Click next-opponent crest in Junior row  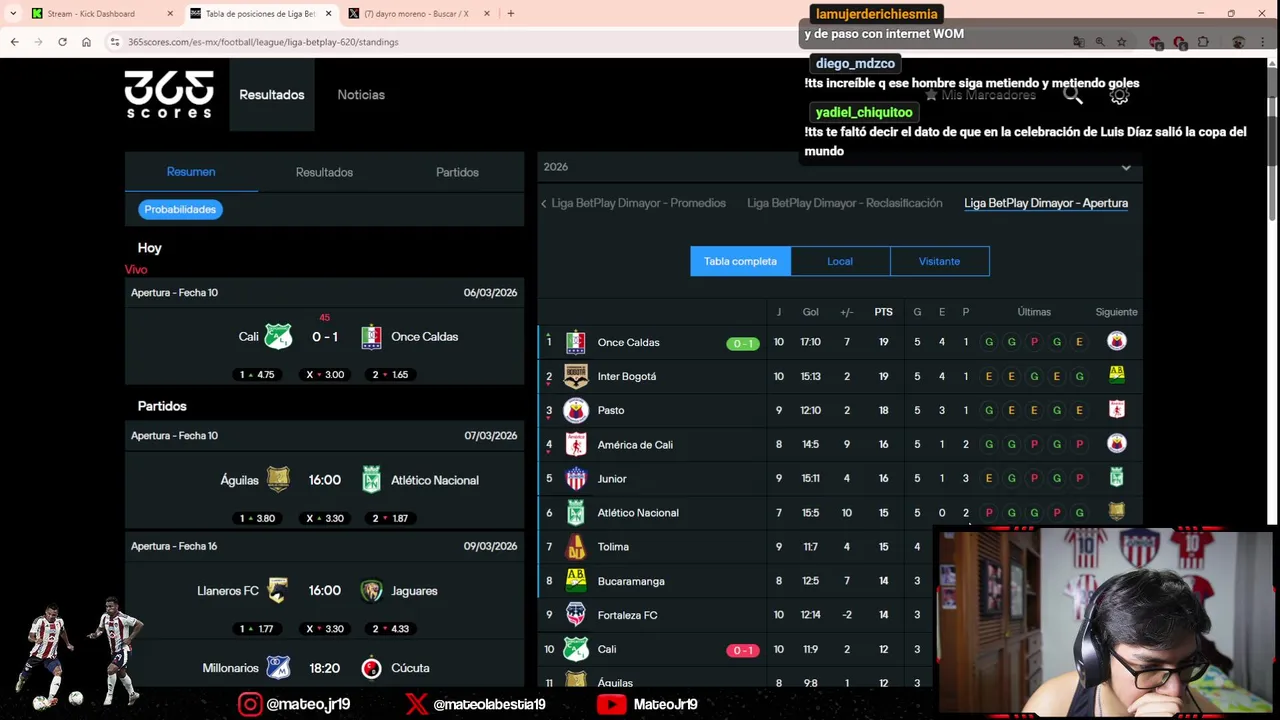click(1117, 478)
